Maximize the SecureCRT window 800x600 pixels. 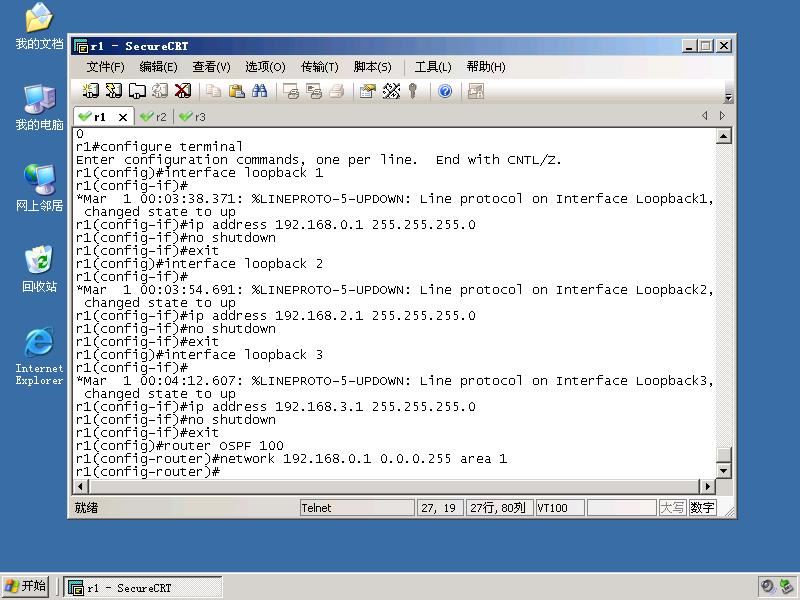point(706,46)
